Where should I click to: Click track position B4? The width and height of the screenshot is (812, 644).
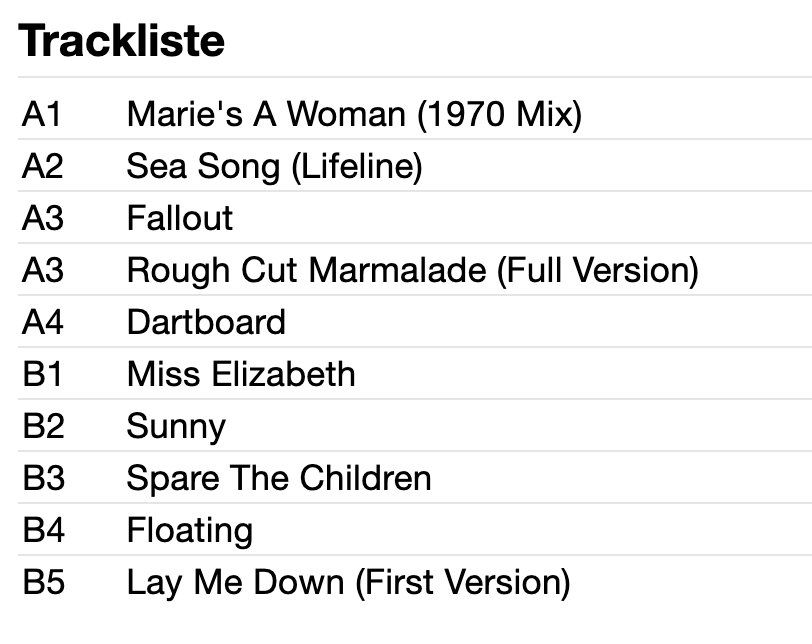pyautogui.click(x=44, y=530)
